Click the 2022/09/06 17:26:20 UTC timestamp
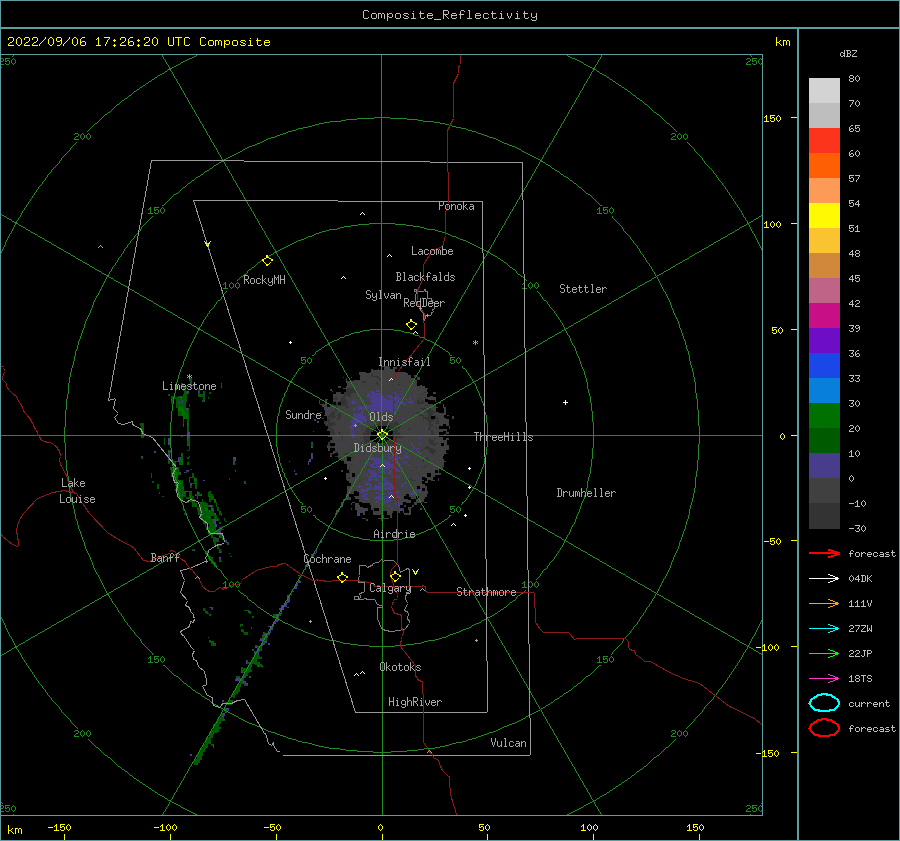900x841 pixels. pos(139,42)
